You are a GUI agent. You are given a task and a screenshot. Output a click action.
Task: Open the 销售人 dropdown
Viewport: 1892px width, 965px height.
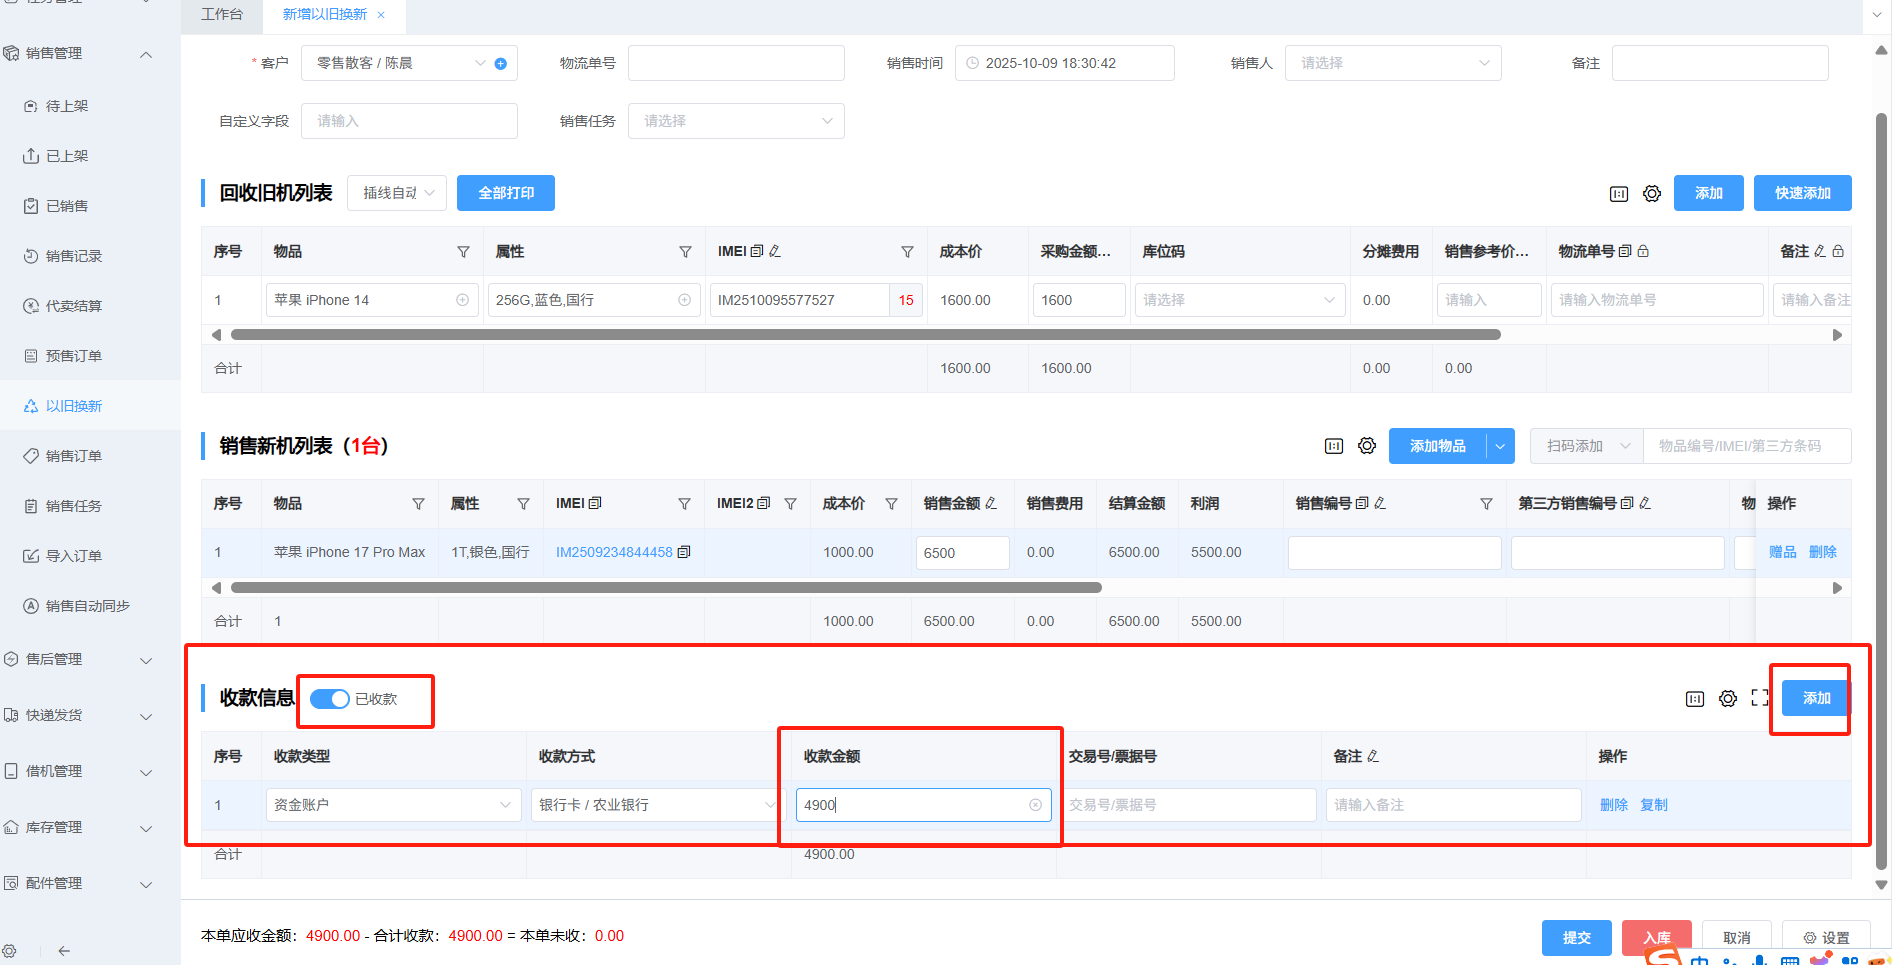tap(1393, 63)
